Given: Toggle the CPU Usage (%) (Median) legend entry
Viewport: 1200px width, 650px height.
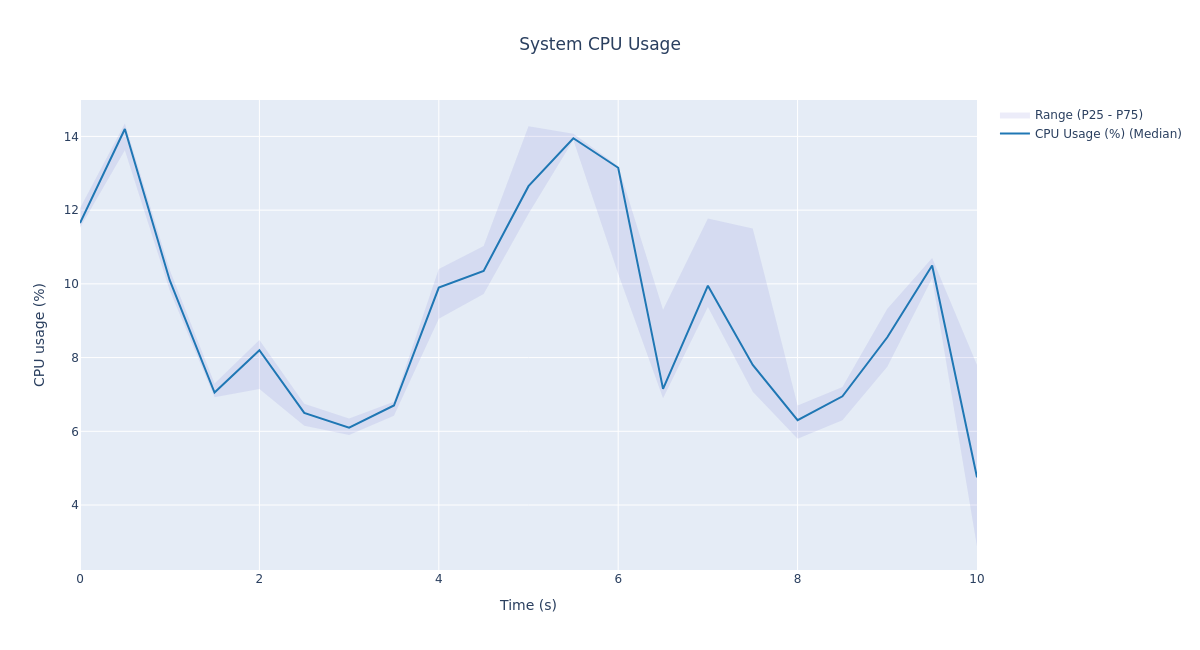Looking at the screenshot, I should (x=1107, y=134).
